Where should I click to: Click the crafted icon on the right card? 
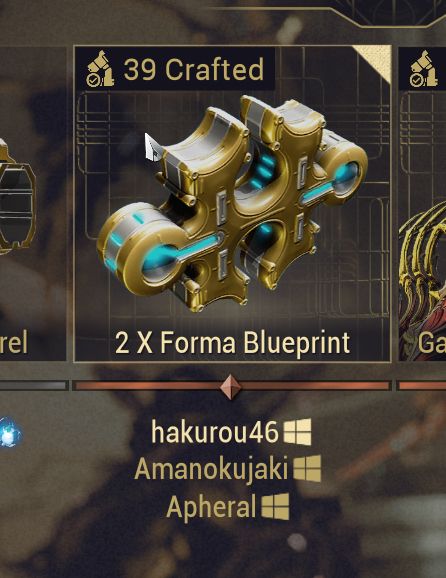pyautogui.click(x=423, y=69)
